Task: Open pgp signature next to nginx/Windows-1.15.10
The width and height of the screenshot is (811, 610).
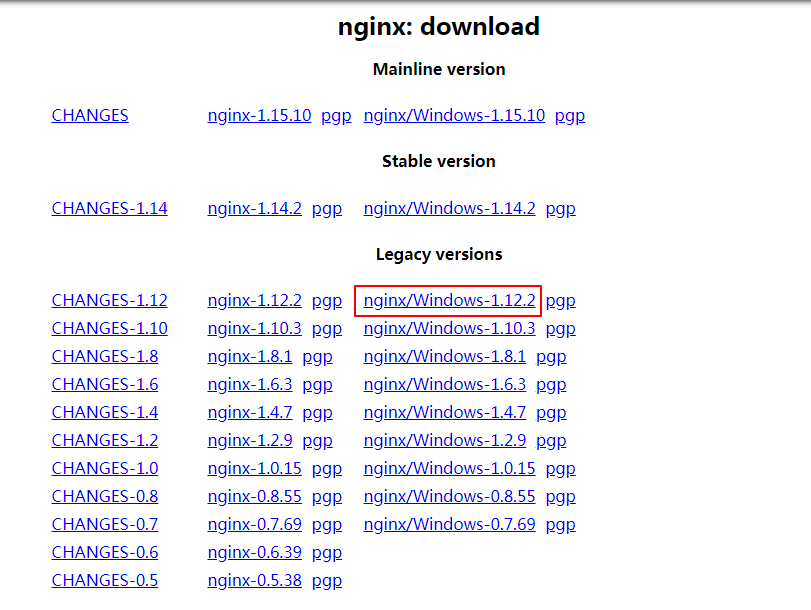Action: click(x=570, y=116)
